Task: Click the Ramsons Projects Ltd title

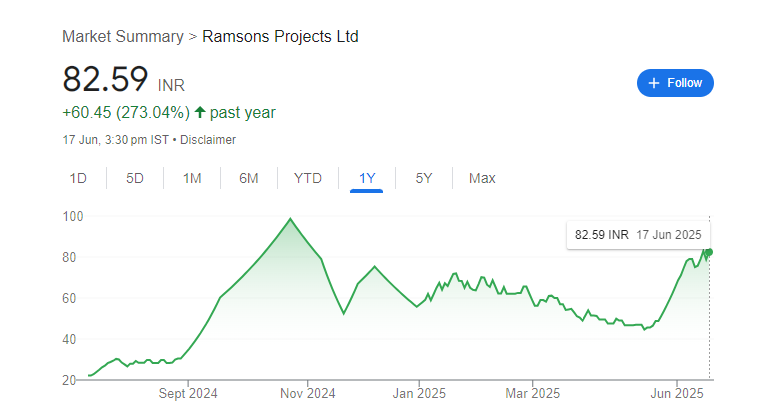Action: click(280, 37)
